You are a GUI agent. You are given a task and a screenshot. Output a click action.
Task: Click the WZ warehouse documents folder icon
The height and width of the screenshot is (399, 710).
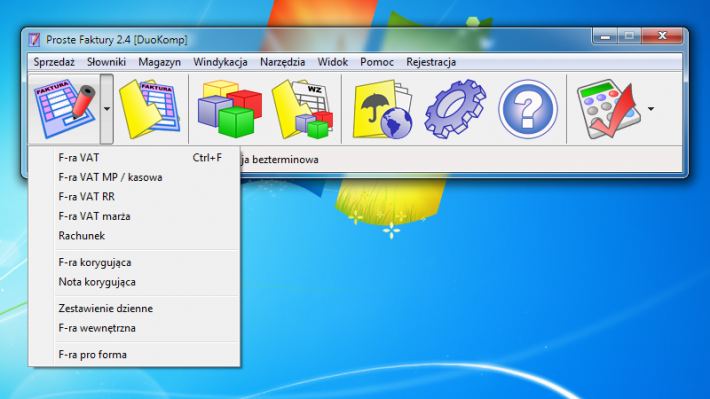tap(302, 109)
